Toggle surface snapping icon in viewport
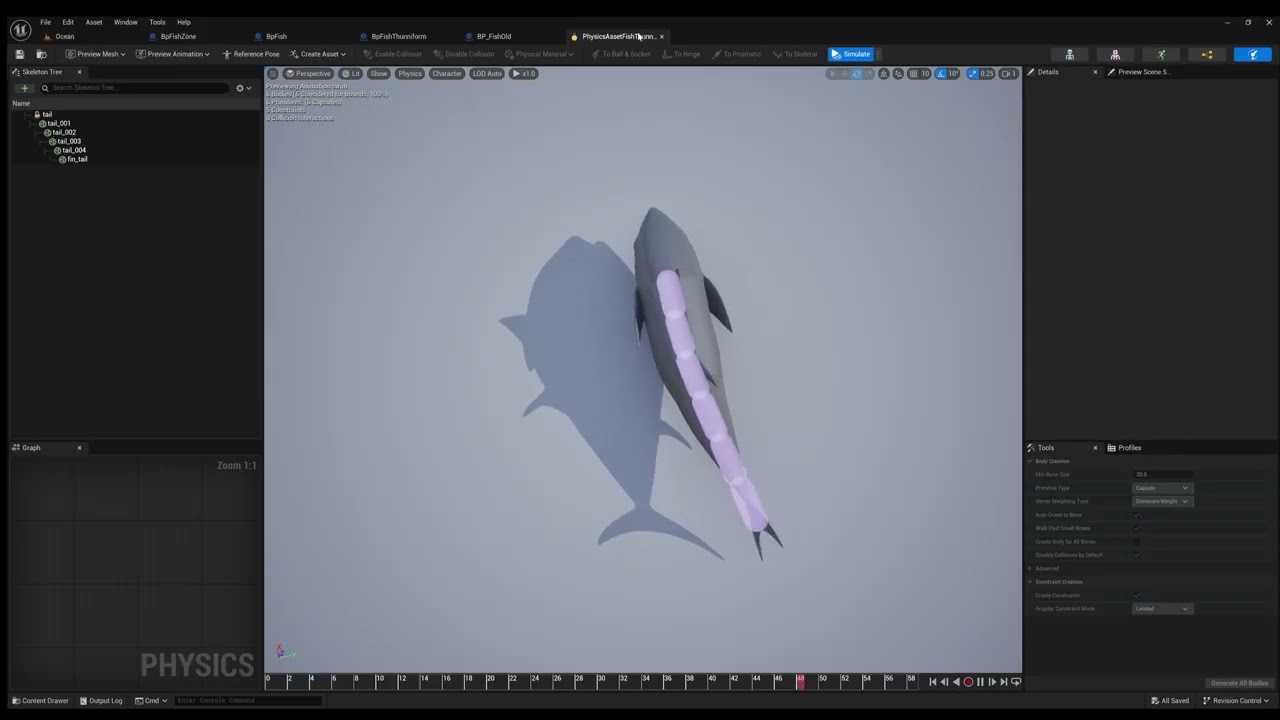 pyautogui.click(x=898, y=73)
